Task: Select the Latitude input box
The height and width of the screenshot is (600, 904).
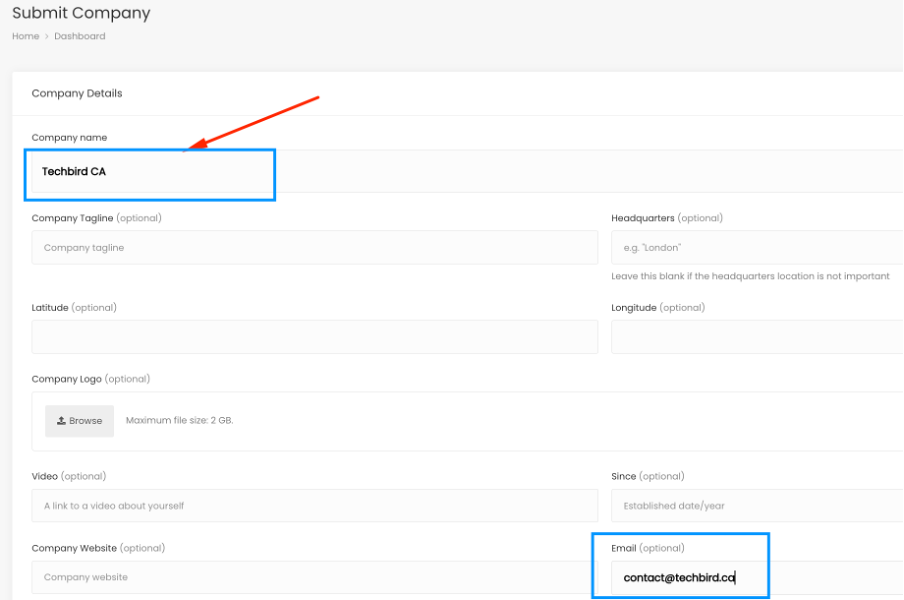Action: click(x=315, y=337)
